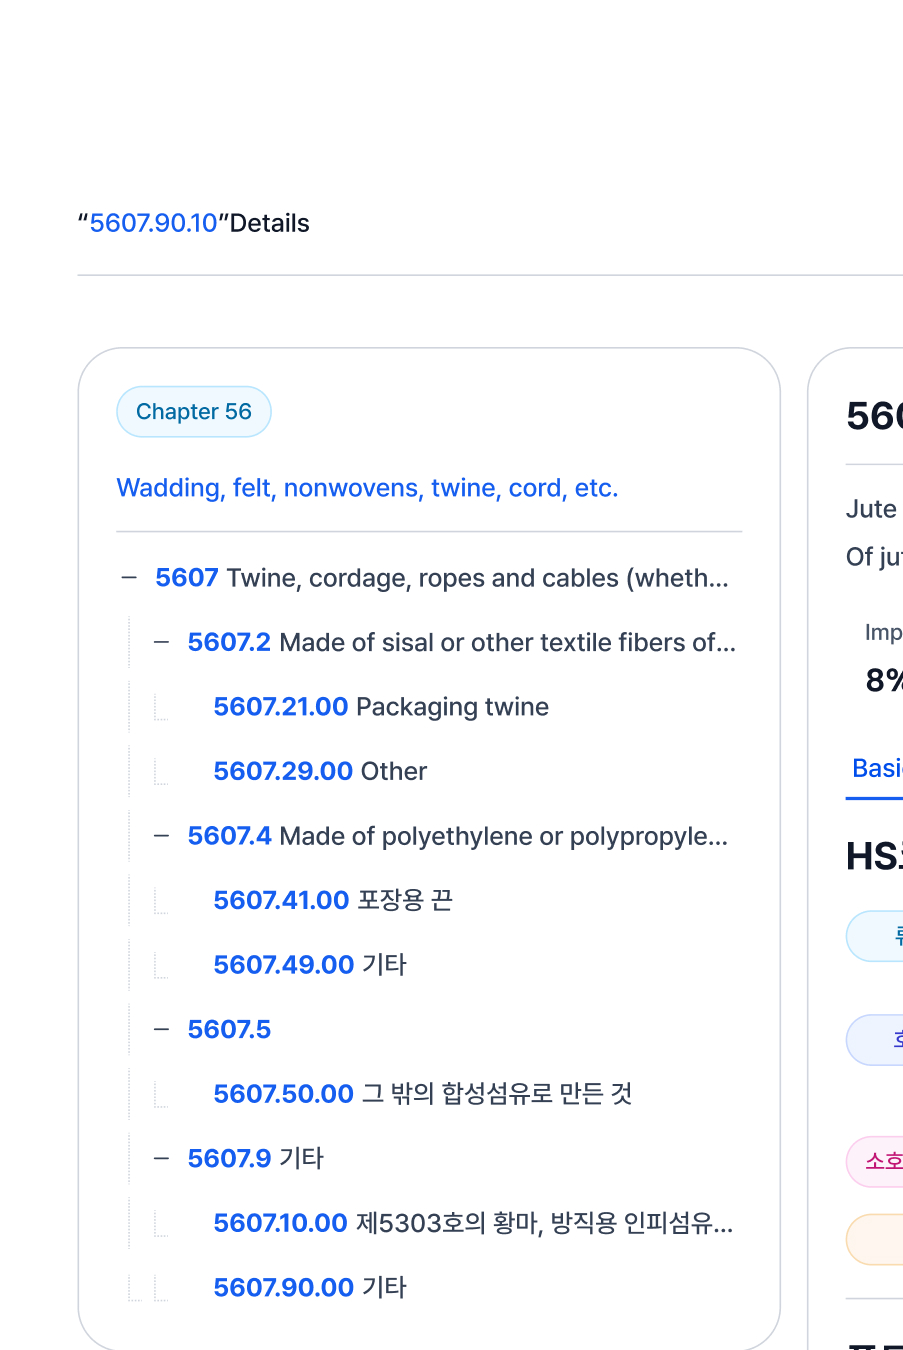Open the 5607.4 polyethylene subheading
Screen dimensions: 903x1350
tap(457, 836)
